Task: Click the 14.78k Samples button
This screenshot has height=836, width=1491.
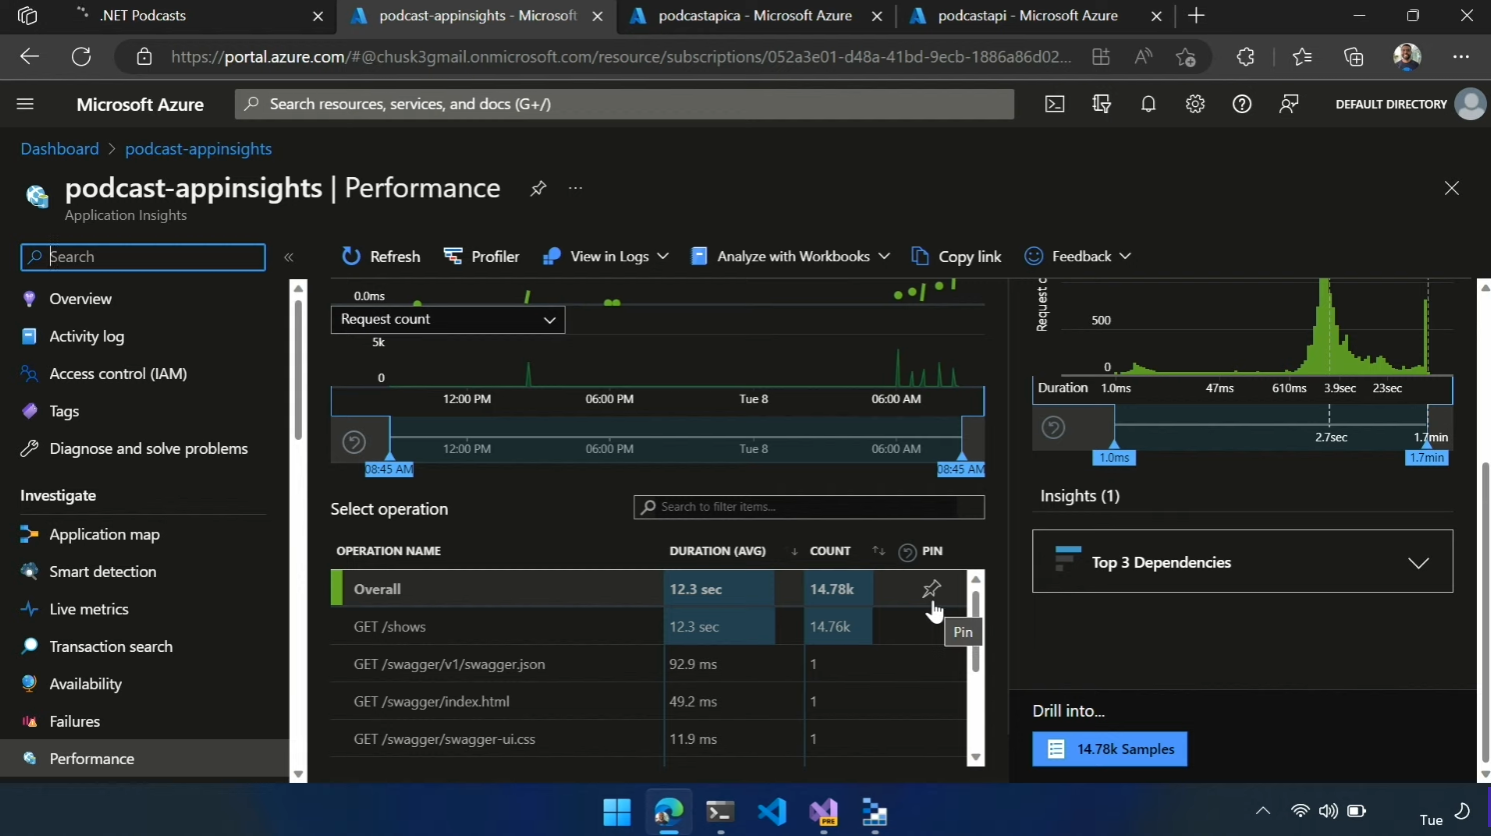Action: pyautogui.click(x=1110, y=749)
